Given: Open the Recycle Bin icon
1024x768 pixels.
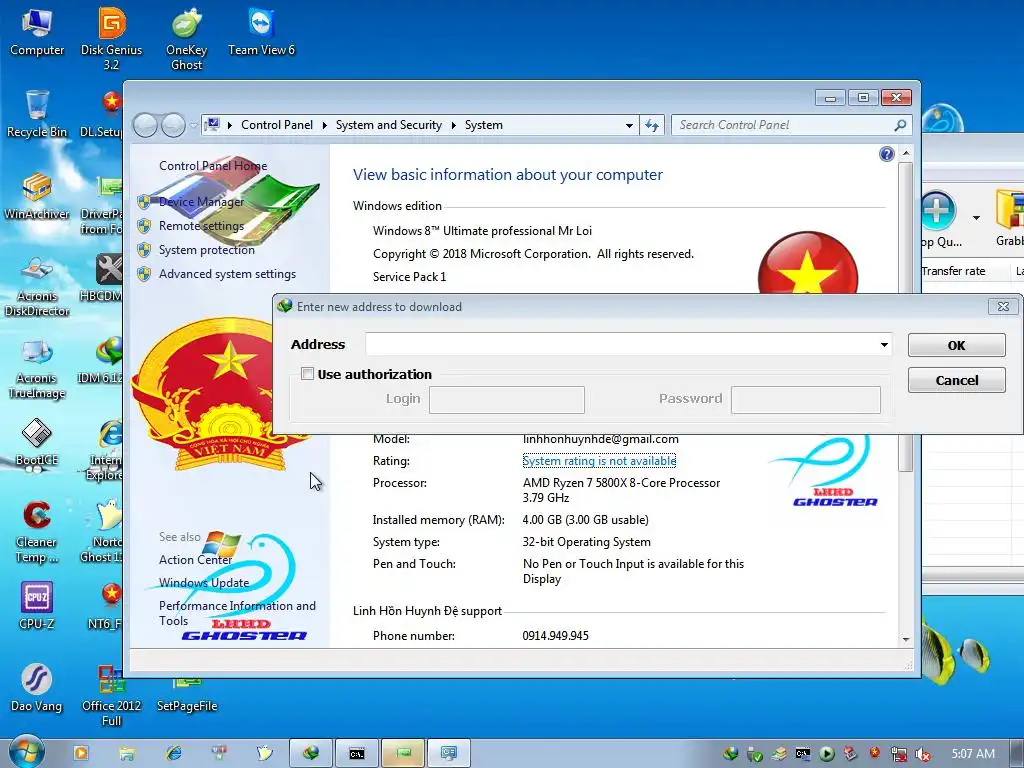Looking at the screenshot, I should (x=37, y=114).
